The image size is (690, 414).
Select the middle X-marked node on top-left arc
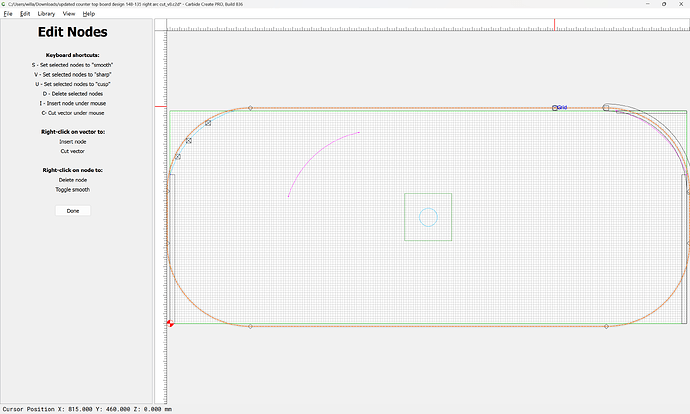tap(189, 140)
